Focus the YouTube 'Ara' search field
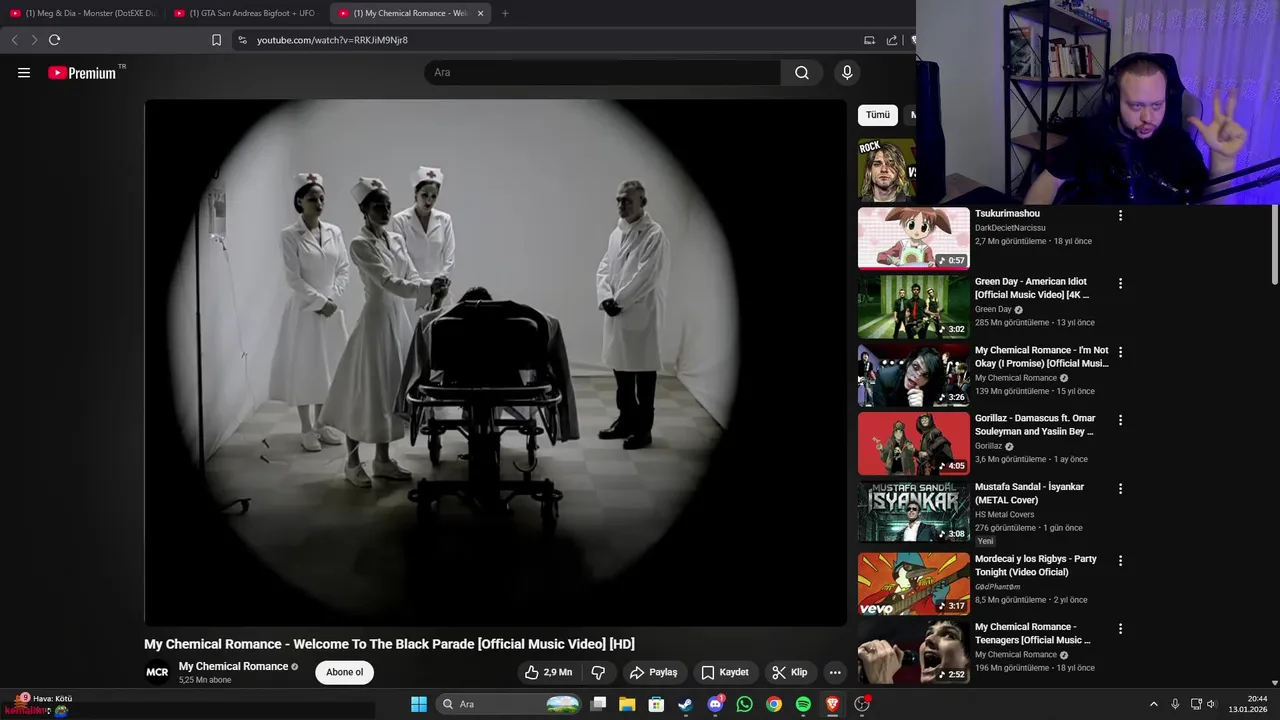 [x=602, y=72]
